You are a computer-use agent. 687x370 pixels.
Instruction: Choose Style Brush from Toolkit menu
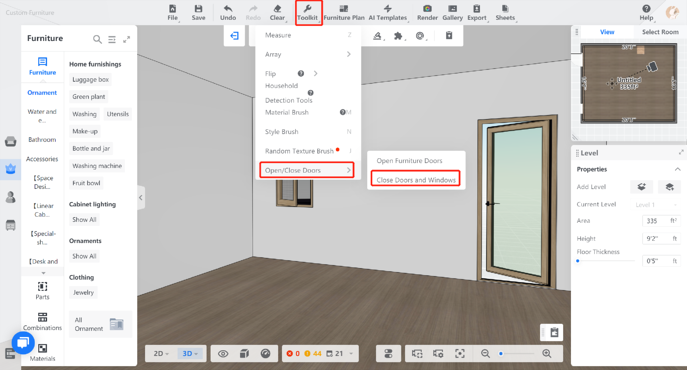coord(281,132)
